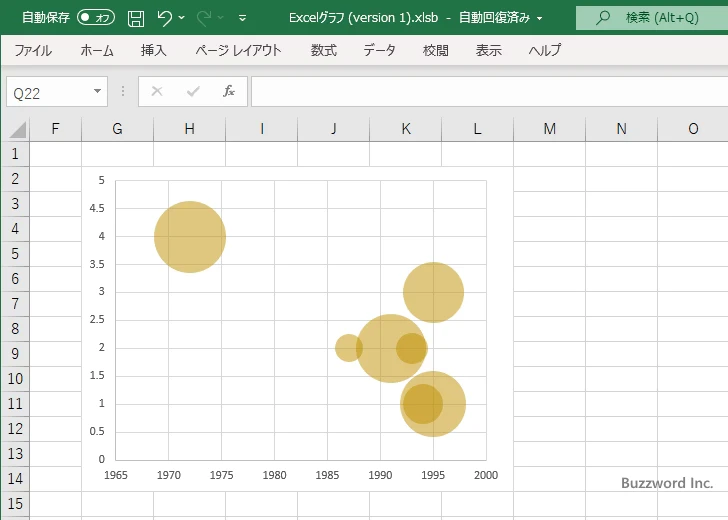Select the large bubble near 1972
The width and height of the screenshot is (728, 520).
190,237
